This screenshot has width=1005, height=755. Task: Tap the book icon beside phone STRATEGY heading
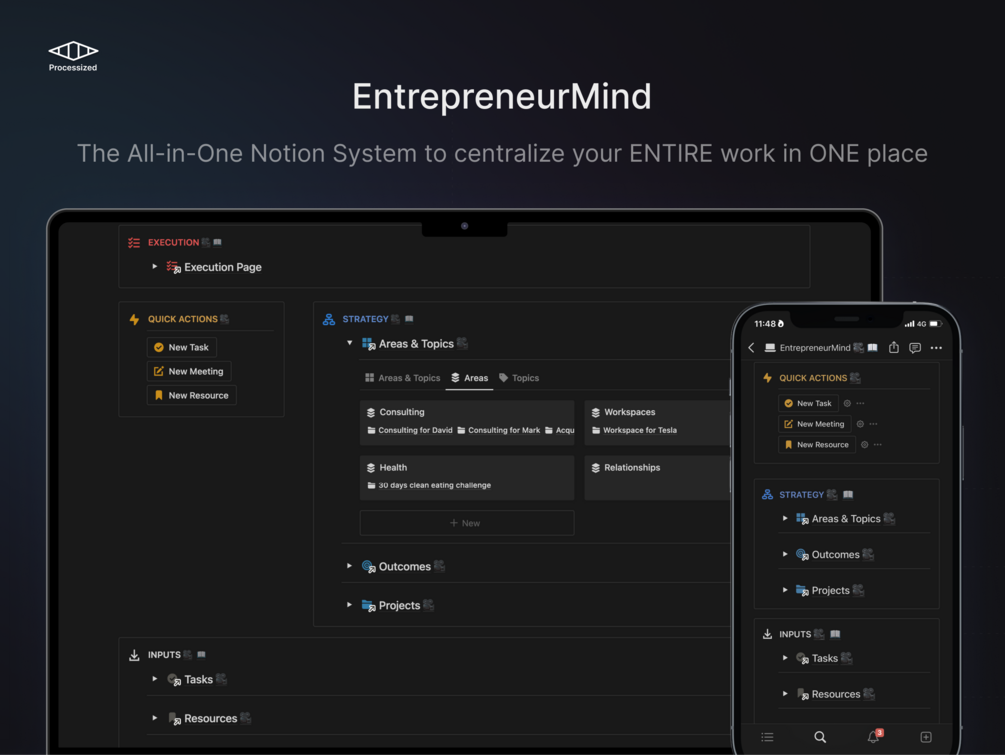[848, 495]
